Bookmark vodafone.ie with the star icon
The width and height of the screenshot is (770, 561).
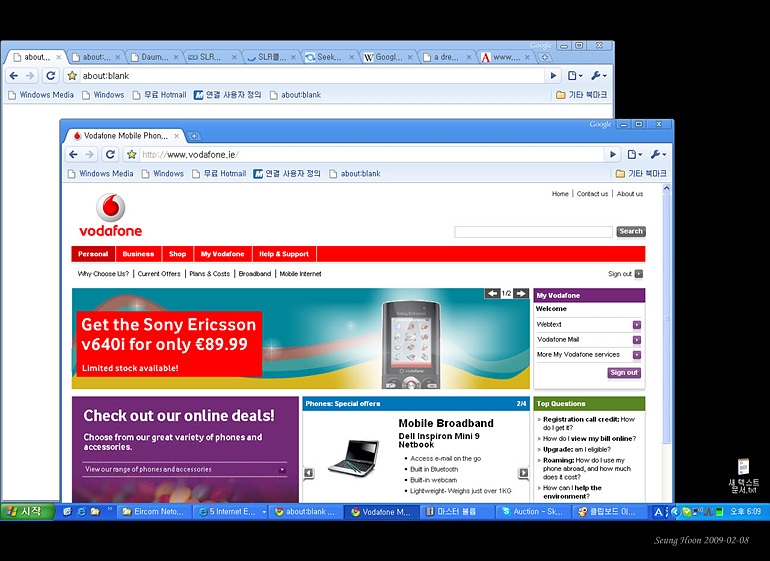(131, 155)
